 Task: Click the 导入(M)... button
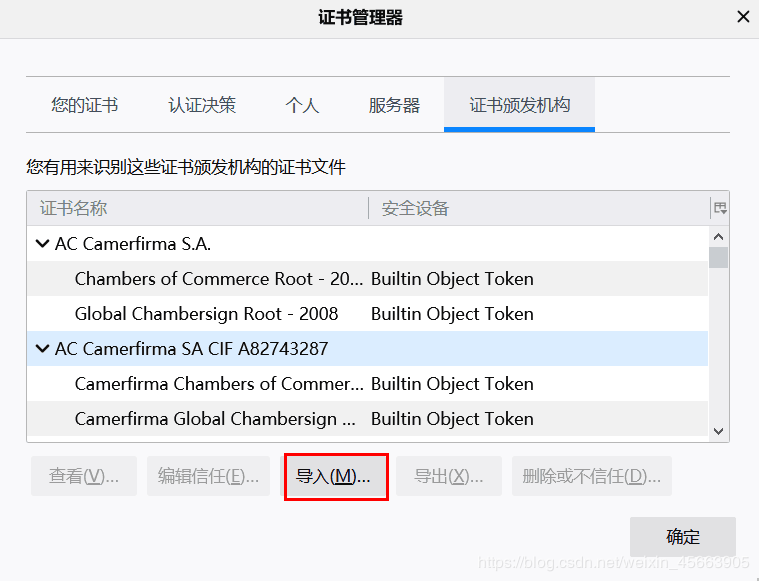click(x=333, y=476)
